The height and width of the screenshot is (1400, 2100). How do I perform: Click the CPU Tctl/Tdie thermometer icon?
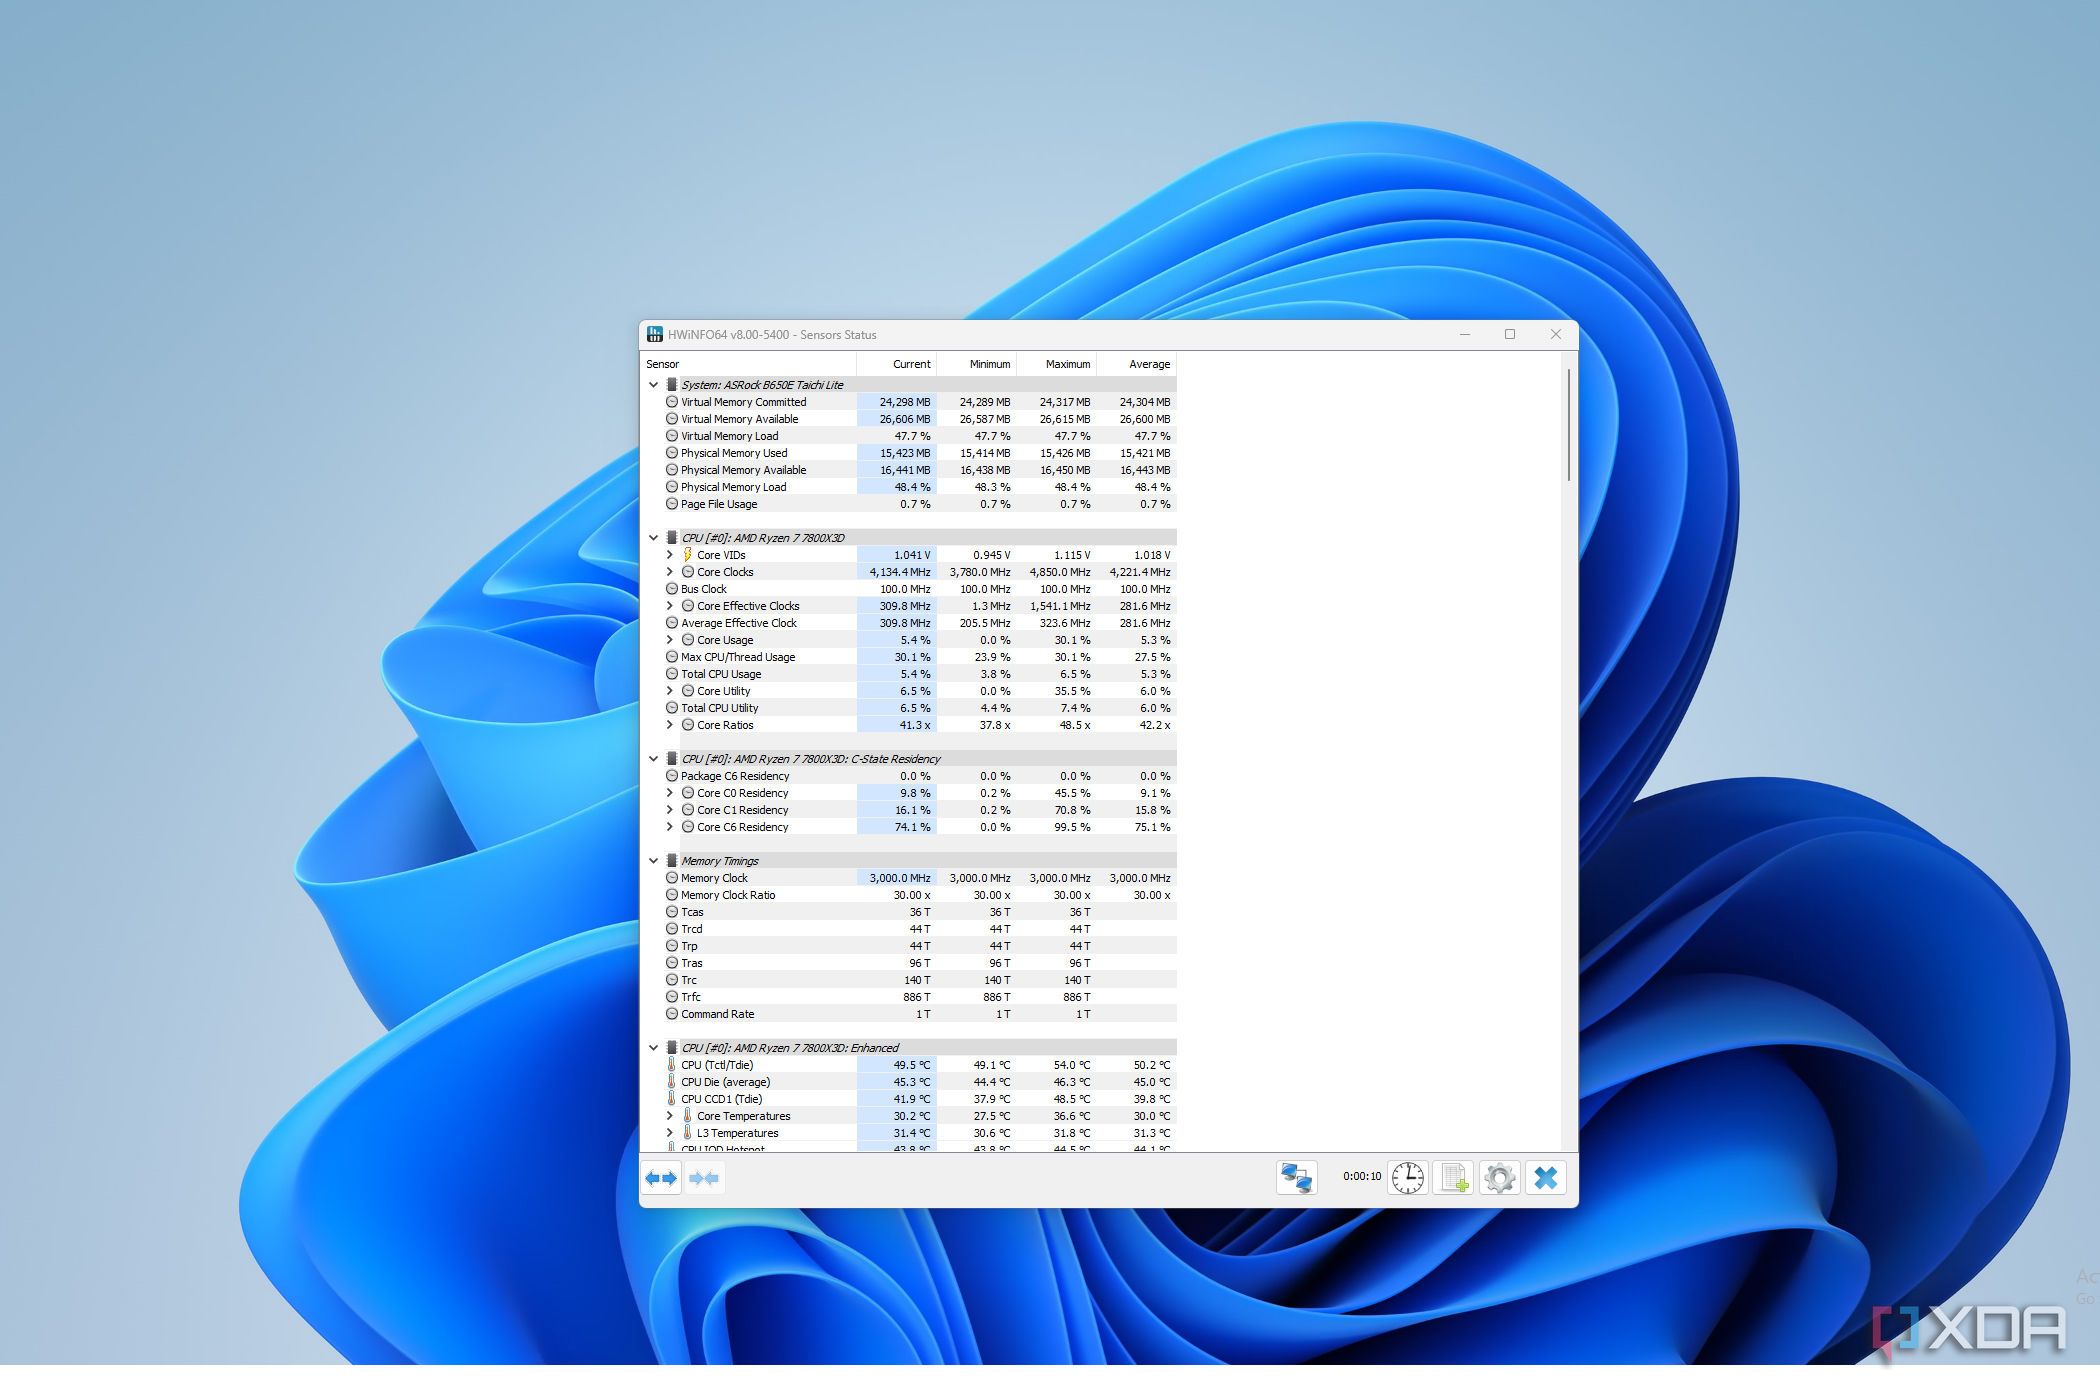pyautogui.click(x=672, y=1064)
